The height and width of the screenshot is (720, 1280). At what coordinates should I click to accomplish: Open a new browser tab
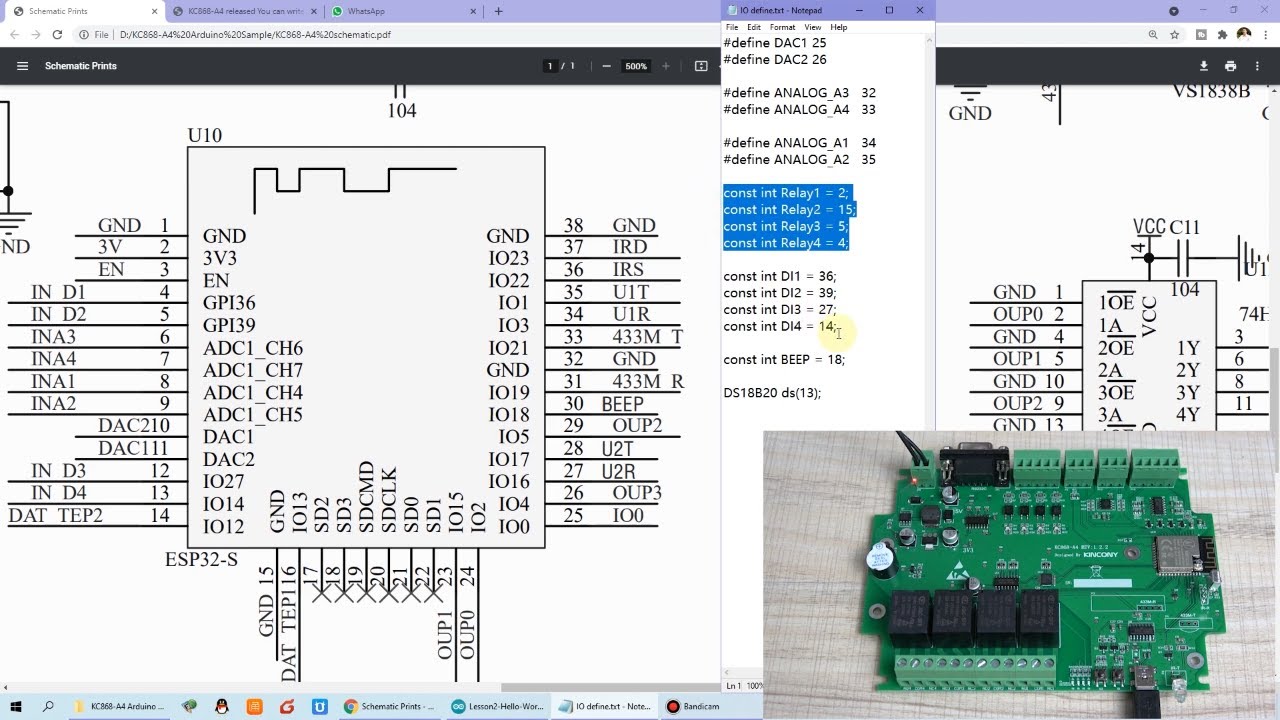498,11
